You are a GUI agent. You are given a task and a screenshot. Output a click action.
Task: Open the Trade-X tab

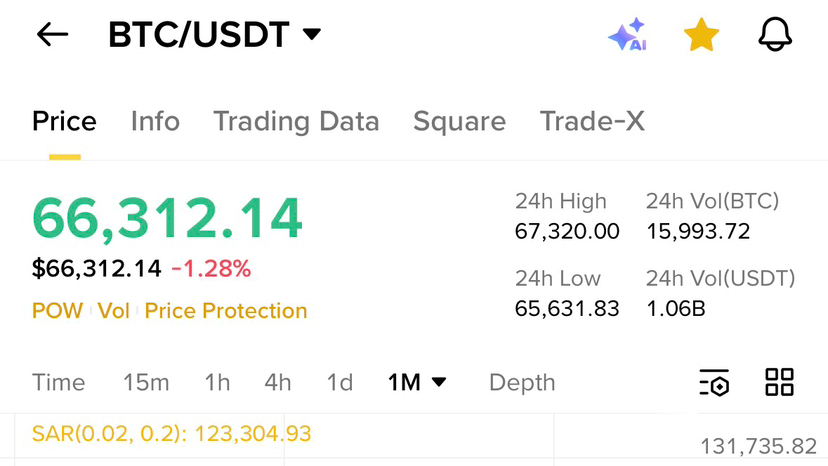[x=592, y=122]
